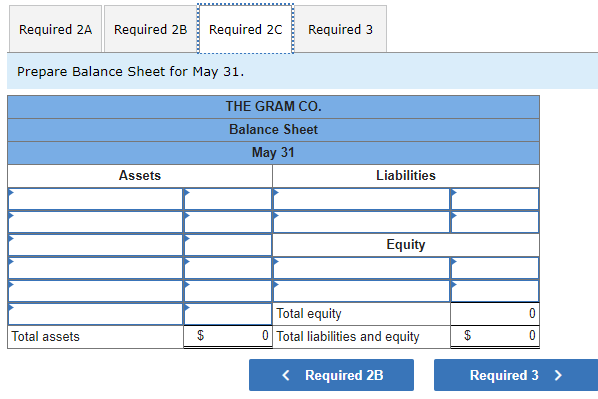Open fifth asset name dropdown row
The height and width of the screenshot is (399, 598).
pyautogui.click(x=95, y=291)
